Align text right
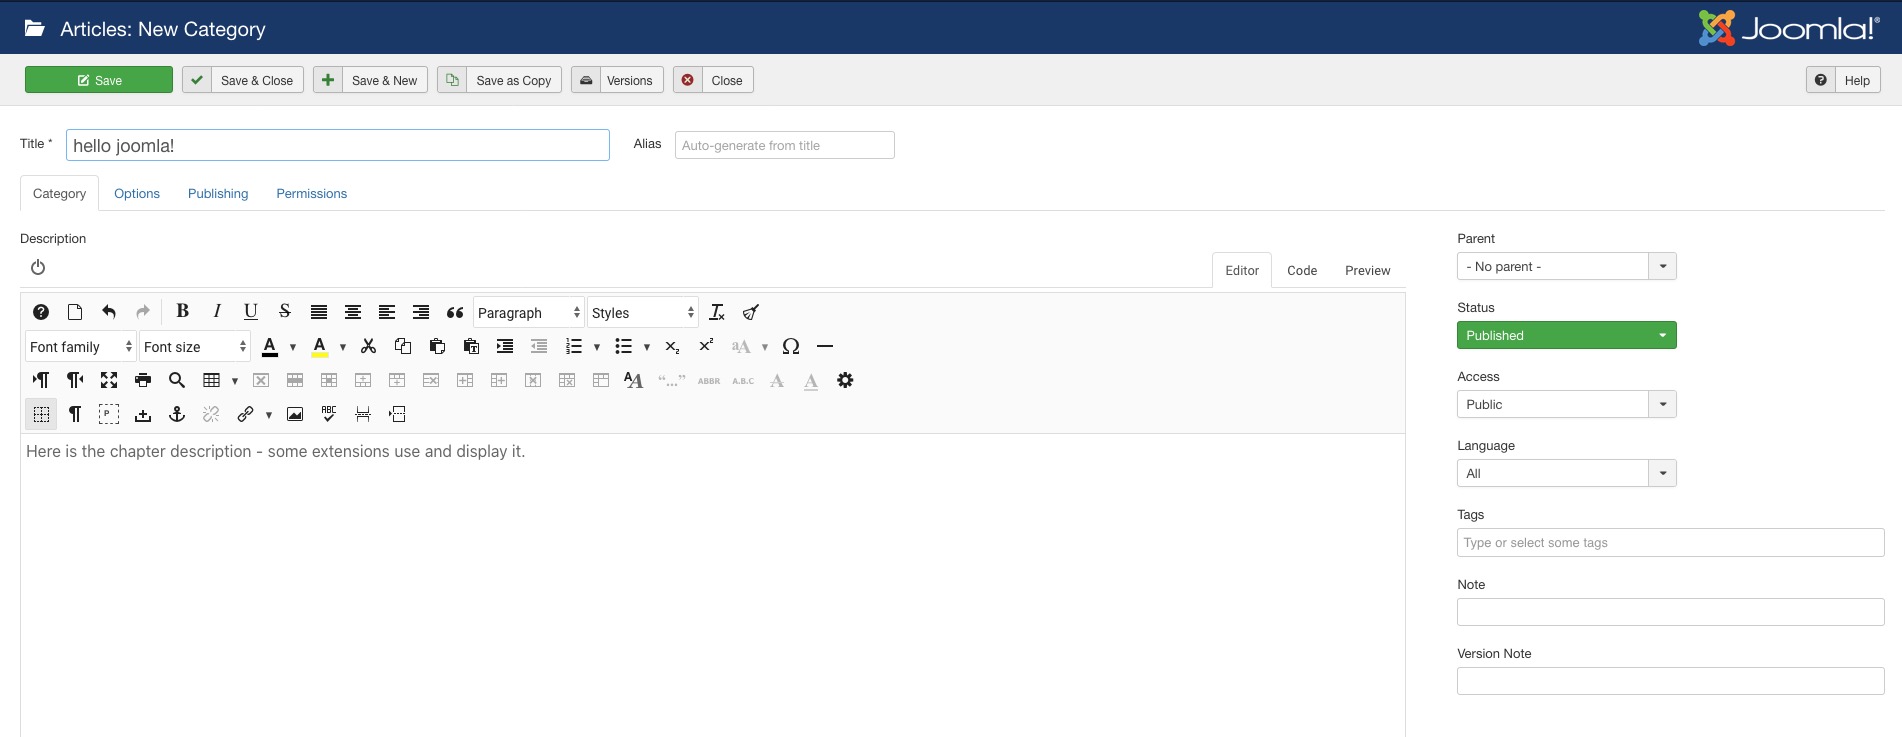This screenshot has width=1902, height=737. (x=421, y=312)
